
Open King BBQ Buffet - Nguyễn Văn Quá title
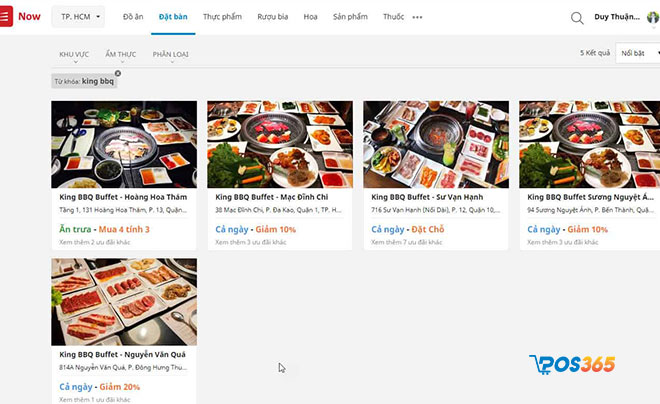tap(122, 354)
